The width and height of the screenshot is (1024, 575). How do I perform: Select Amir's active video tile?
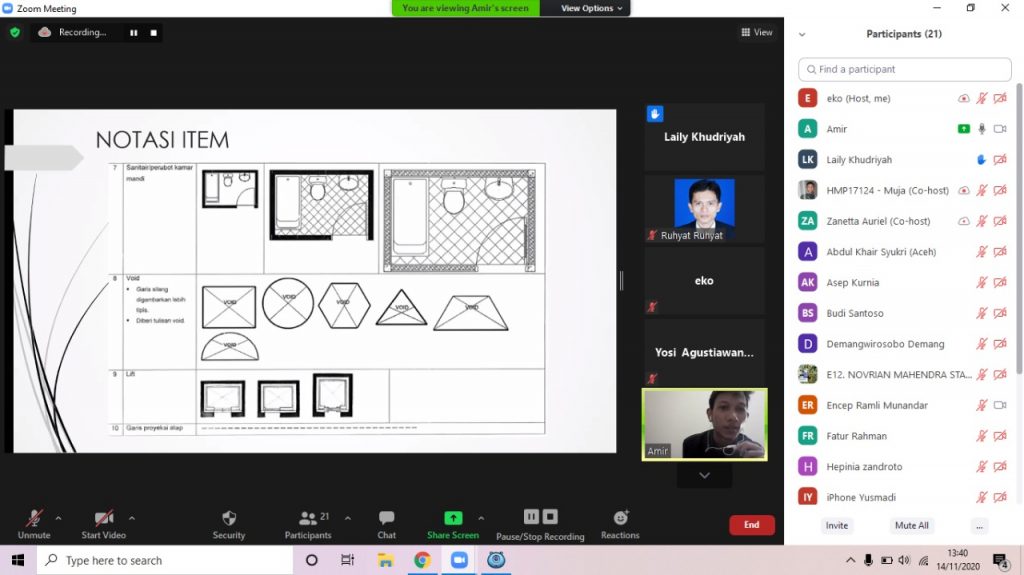coord(704,424)
